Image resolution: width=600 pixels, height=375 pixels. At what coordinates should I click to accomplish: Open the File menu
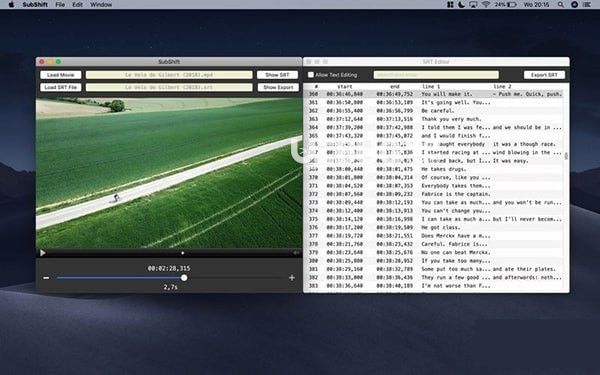[60, 5]
